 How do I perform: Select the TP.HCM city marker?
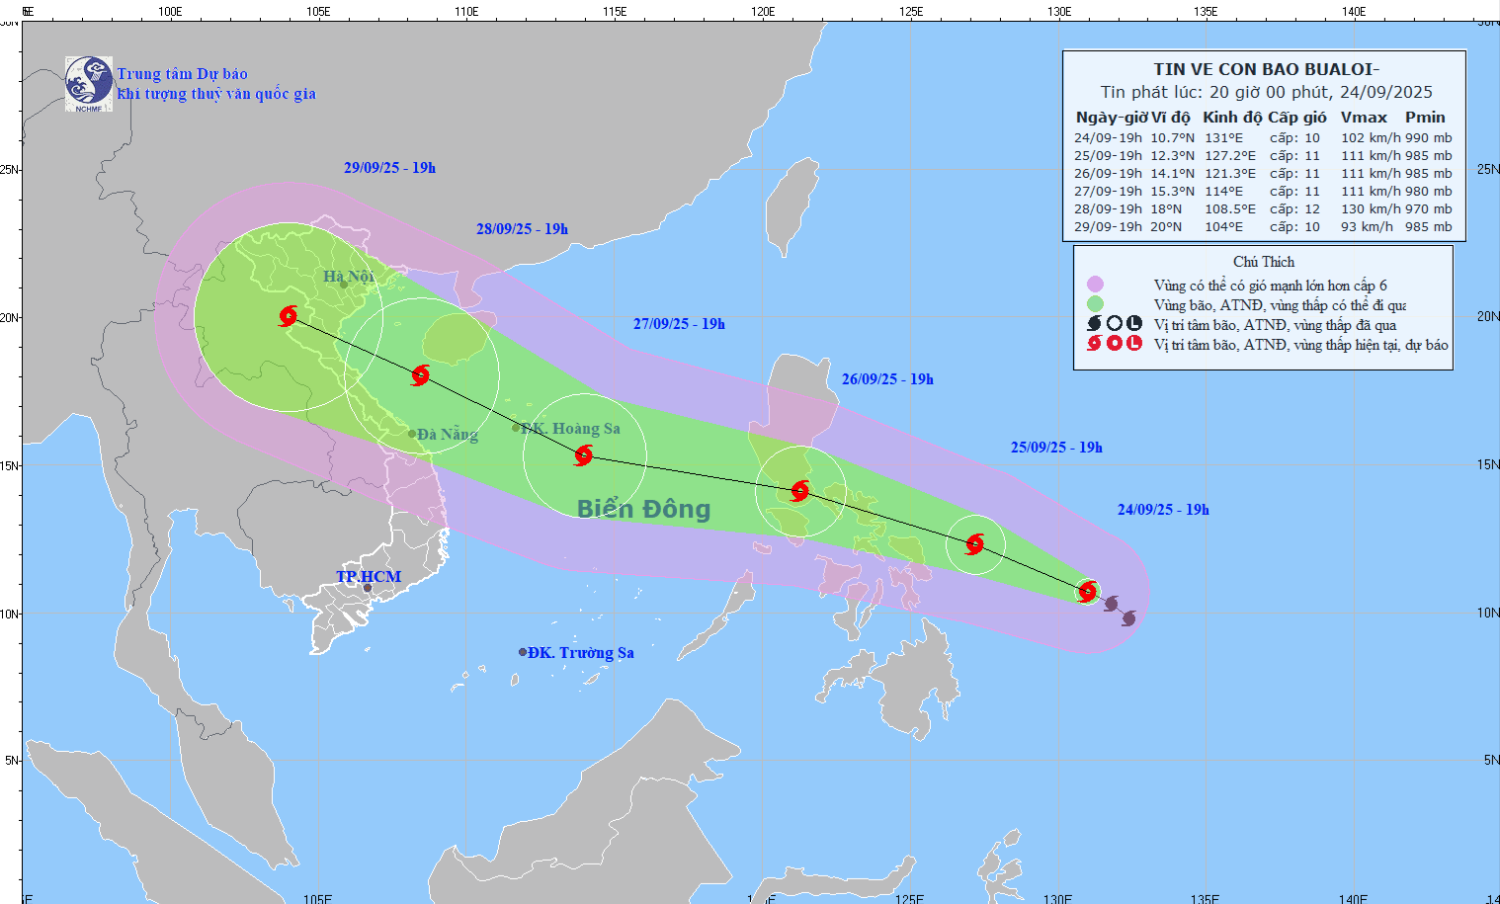point(367,588)
